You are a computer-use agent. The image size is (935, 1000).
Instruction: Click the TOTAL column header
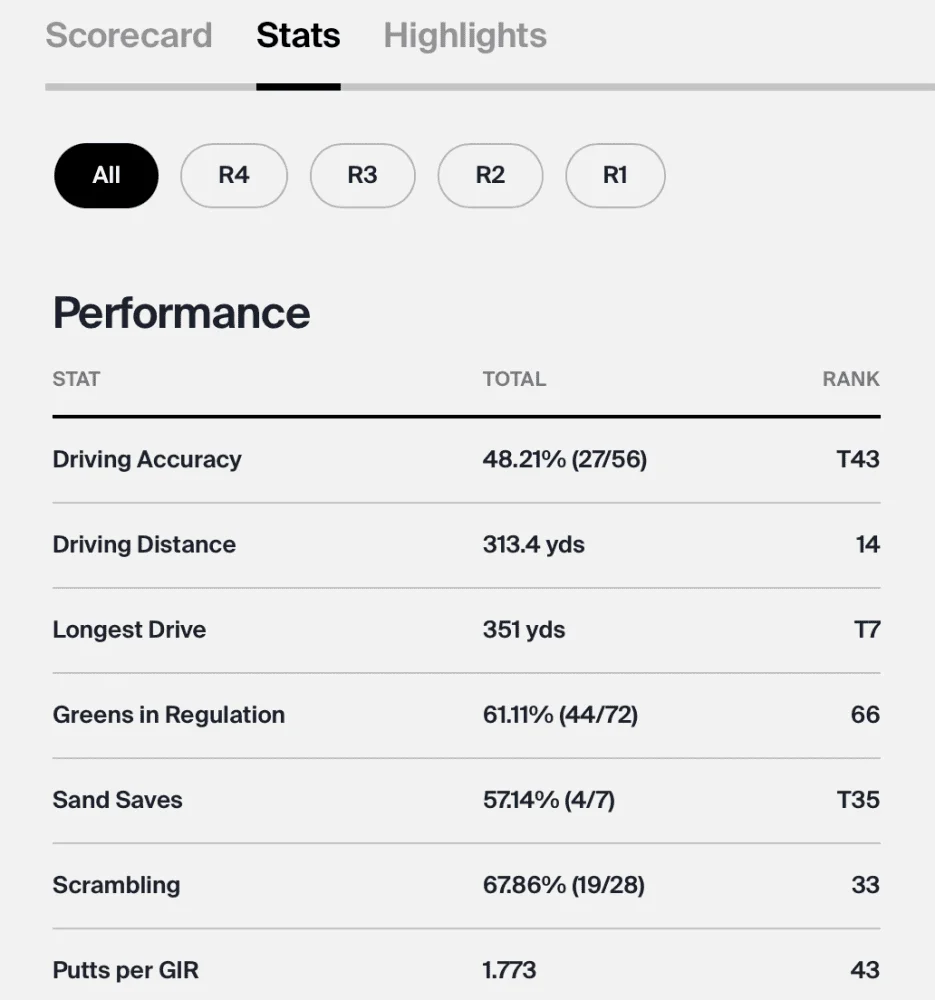(x=514, y=379)
